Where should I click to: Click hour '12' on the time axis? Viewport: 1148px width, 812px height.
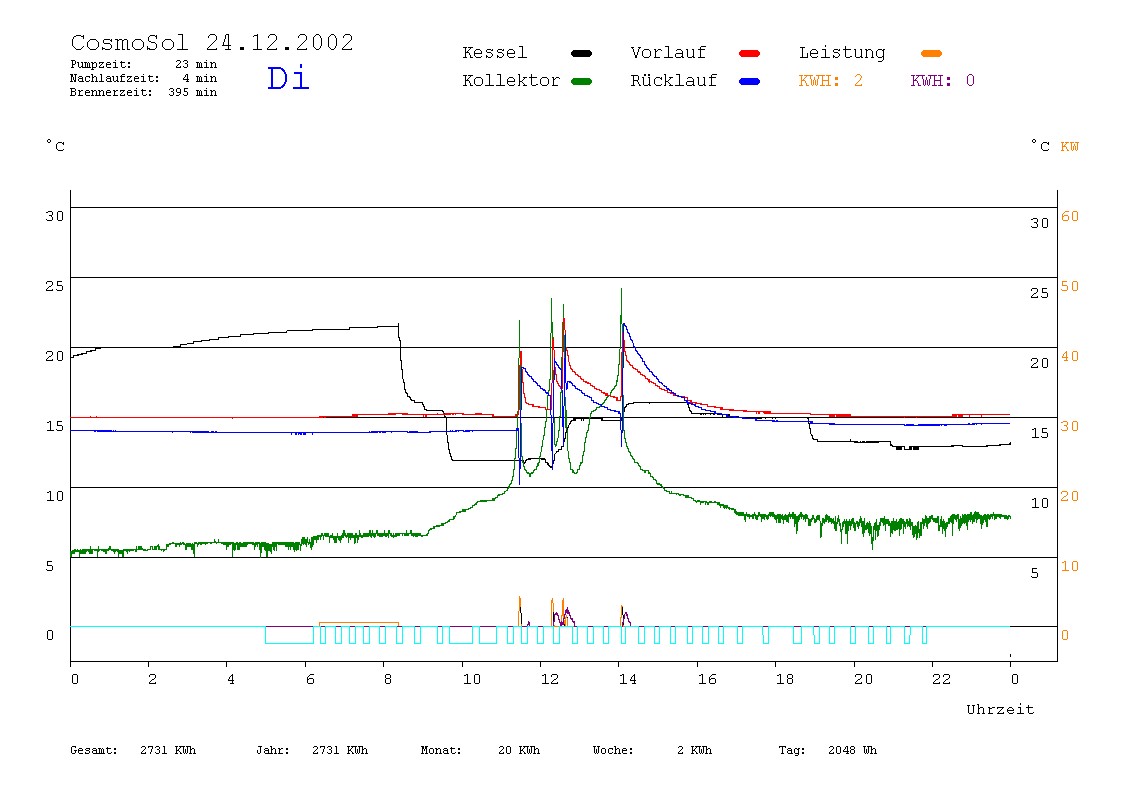pos(550,679)
